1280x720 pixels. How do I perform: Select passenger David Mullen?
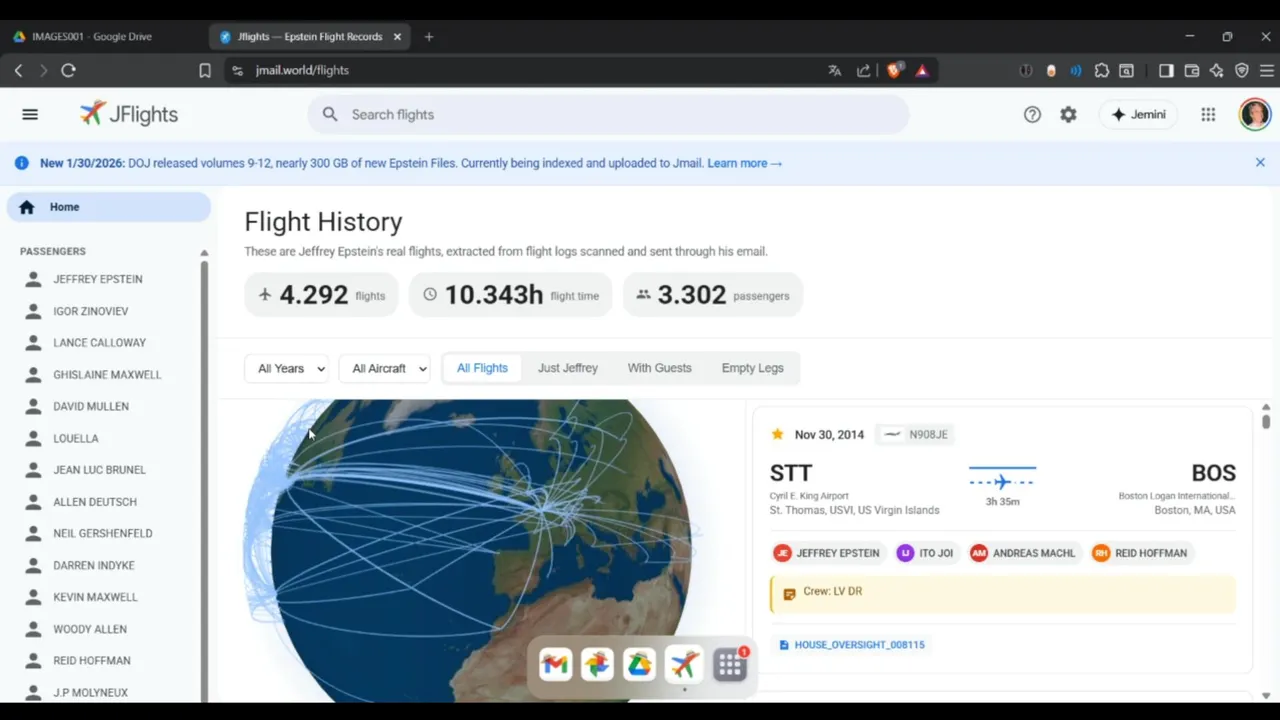pos(91,406)
